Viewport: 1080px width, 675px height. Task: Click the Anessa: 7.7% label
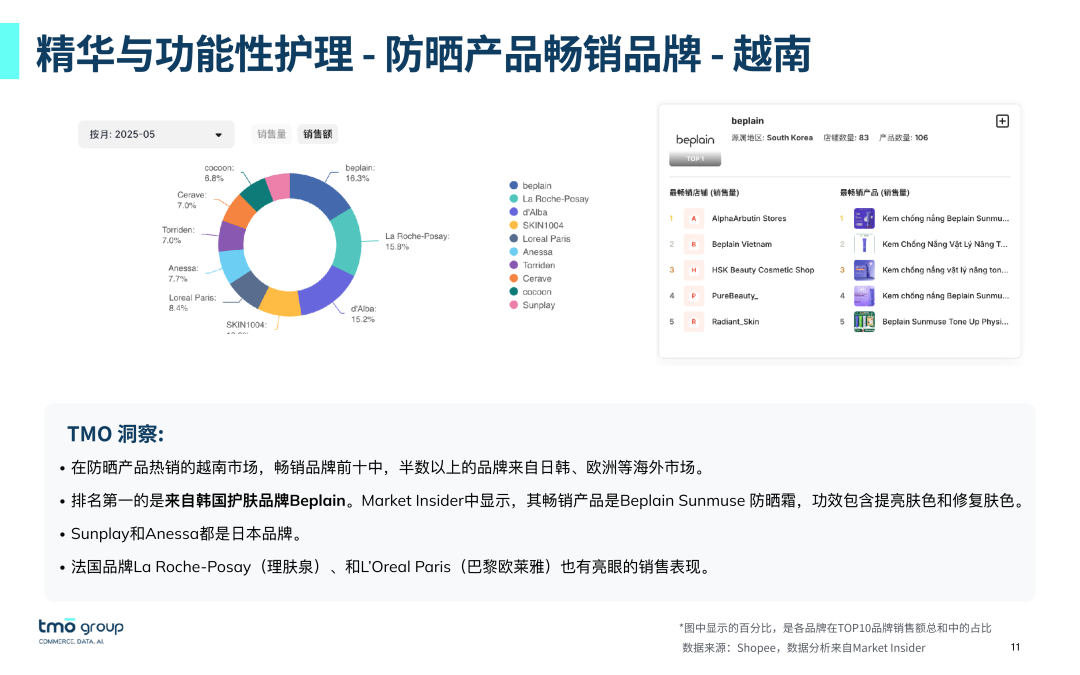point(183,273)
